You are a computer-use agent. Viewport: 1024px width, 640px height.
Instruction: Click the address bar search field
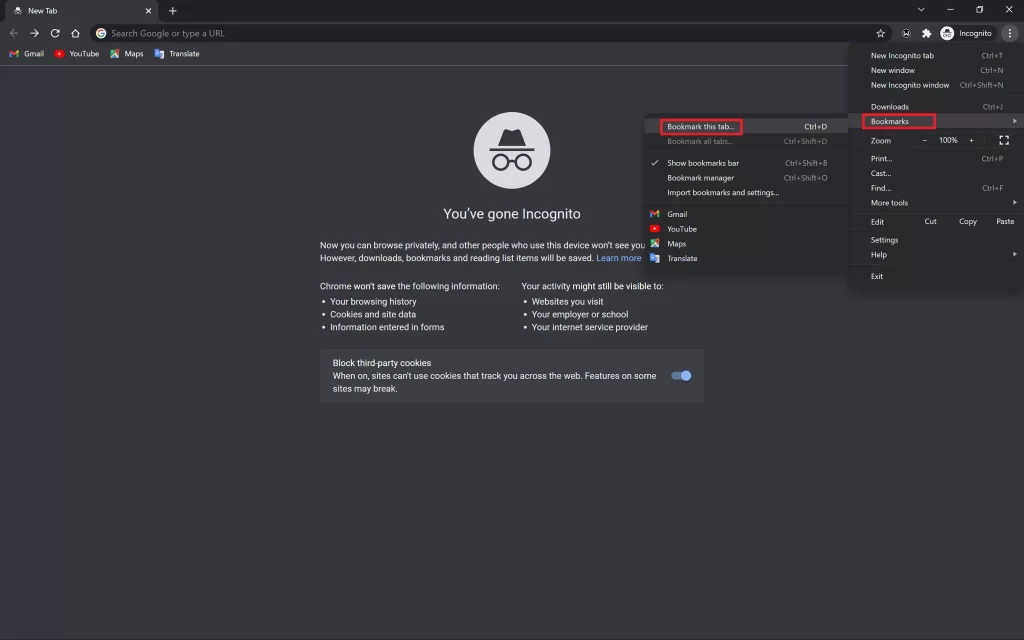pyautogui.click(x=490, y=33)
